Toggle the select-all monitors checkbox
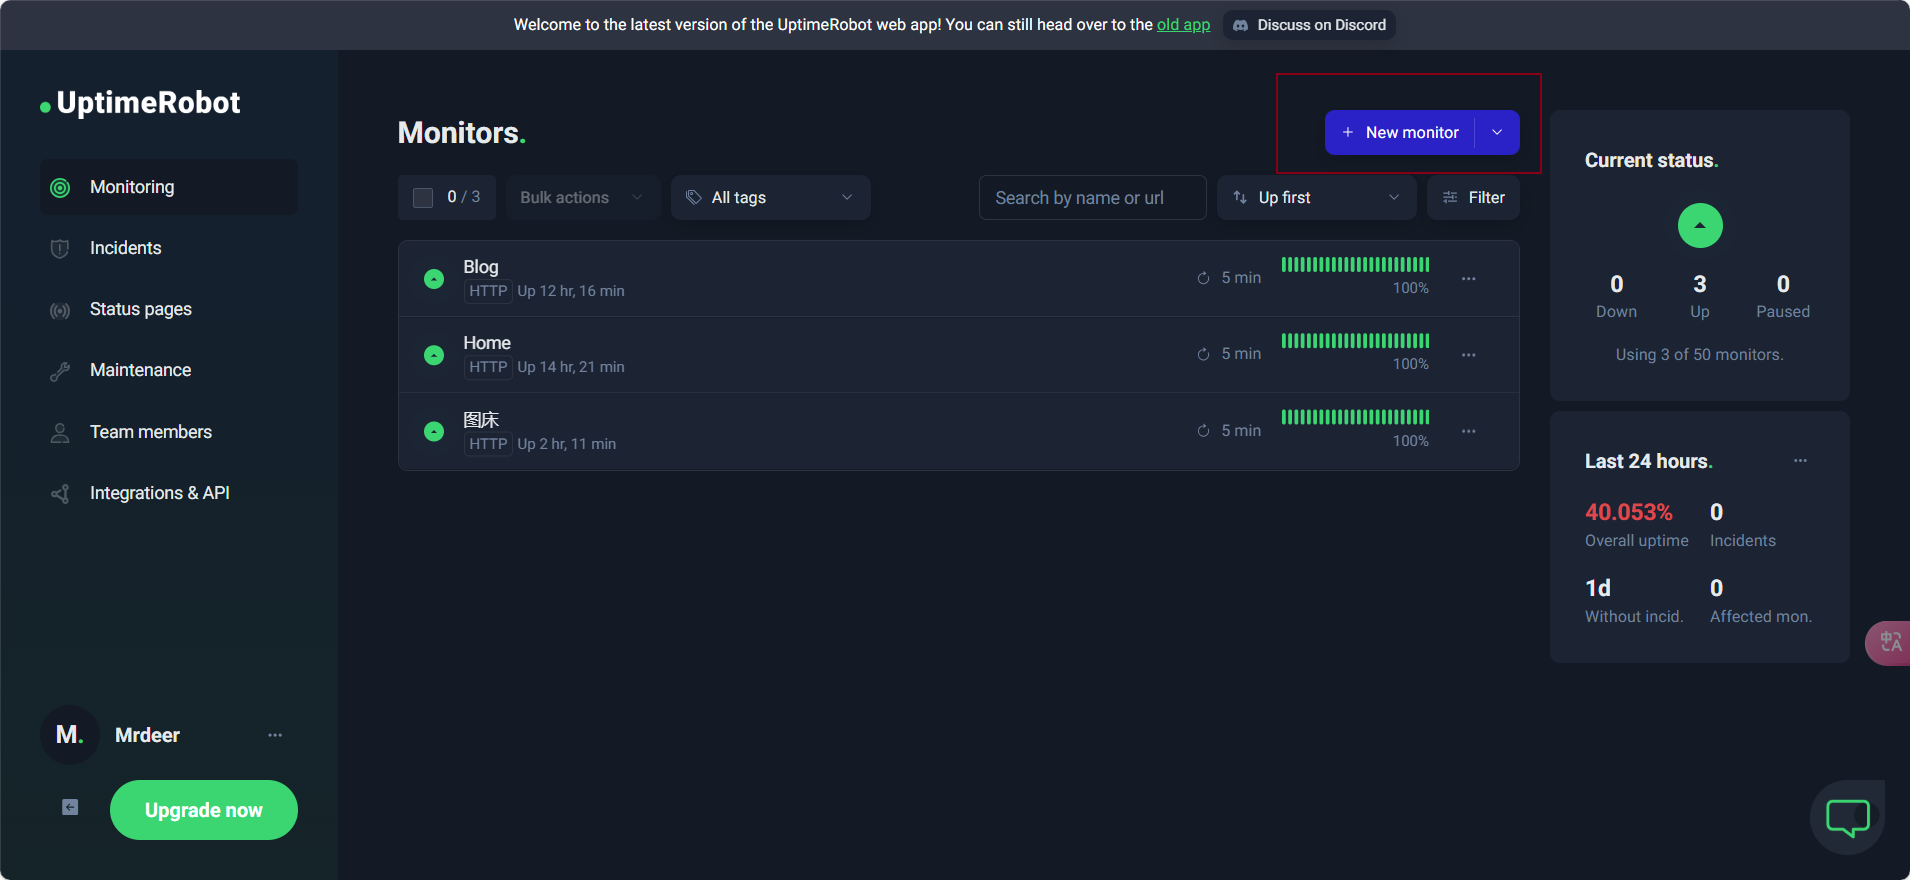Viewport: 1910px width, 880px height. tap(423, 198)
